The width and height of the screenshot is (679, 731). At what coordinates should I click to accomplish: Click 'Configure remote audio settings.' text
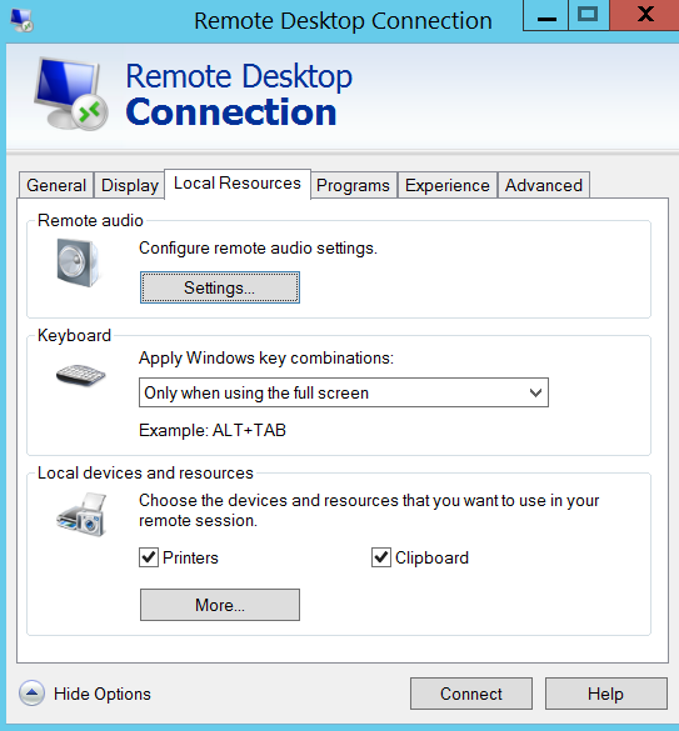click(x=258, y=248)
